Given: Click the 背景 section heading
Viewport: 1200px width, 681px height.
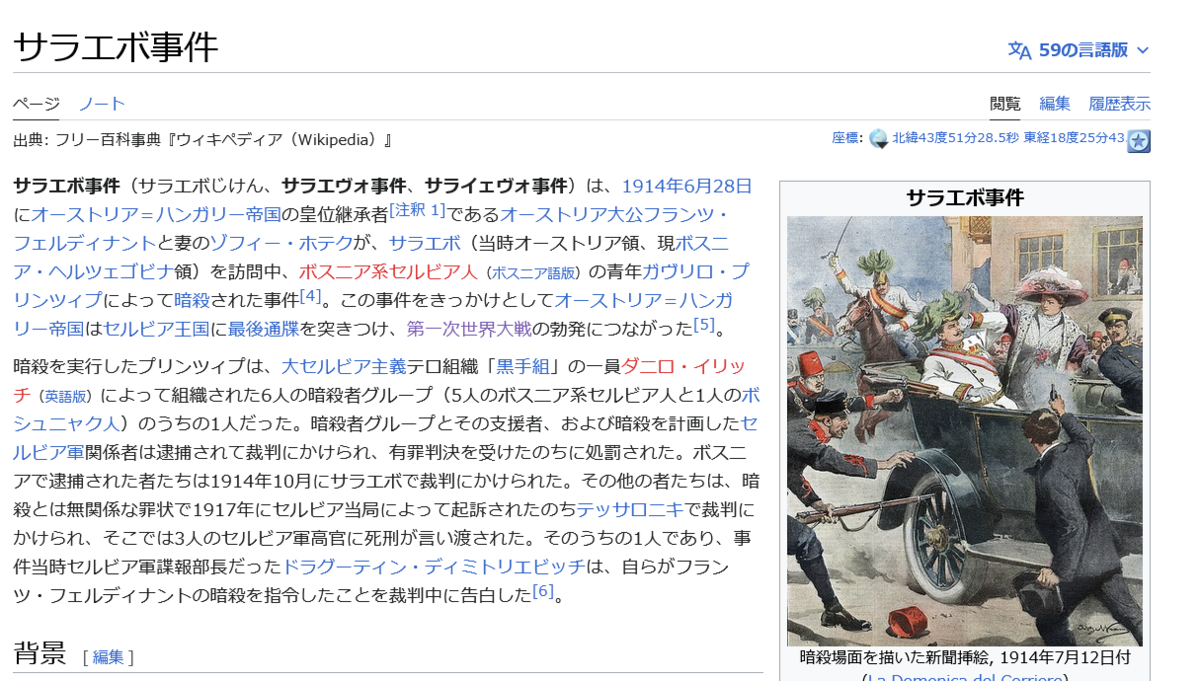Looking at the screenshot, I should 40,654.
